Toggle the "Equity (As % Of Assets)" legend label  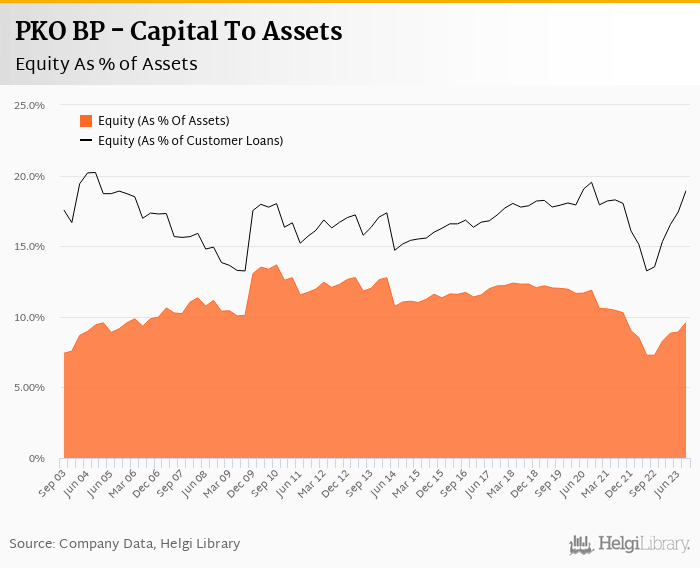[x=163, y=121]
